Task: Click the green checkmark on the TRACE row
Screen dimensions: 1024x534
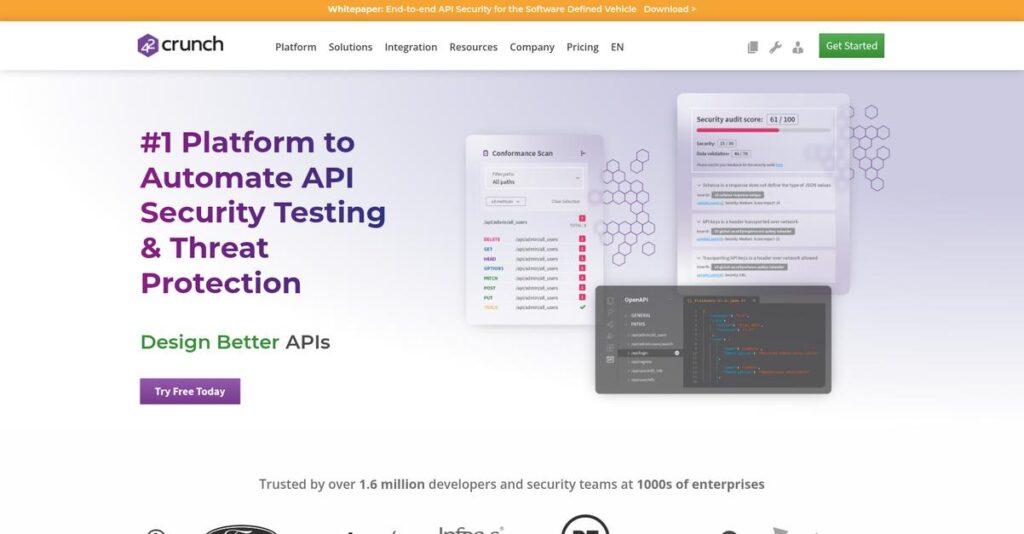Action: (x=582, y=307)
